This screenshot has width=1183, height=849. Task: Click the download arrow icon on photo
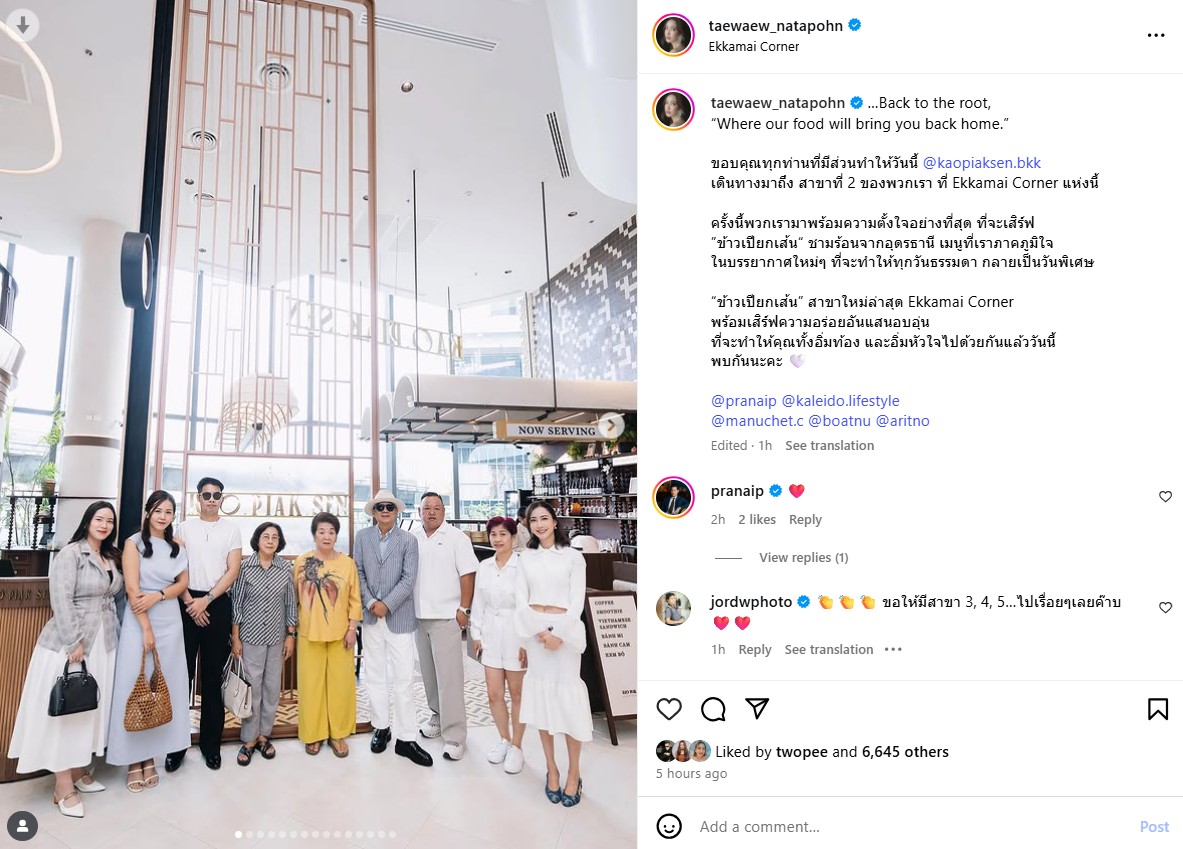23,25
